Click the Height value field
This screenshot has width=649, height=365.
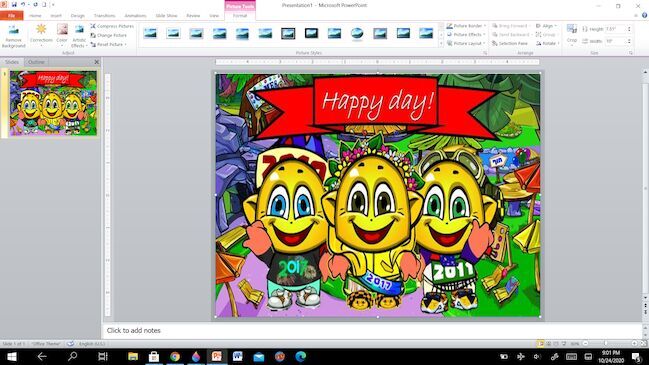[x=615, y=29]
